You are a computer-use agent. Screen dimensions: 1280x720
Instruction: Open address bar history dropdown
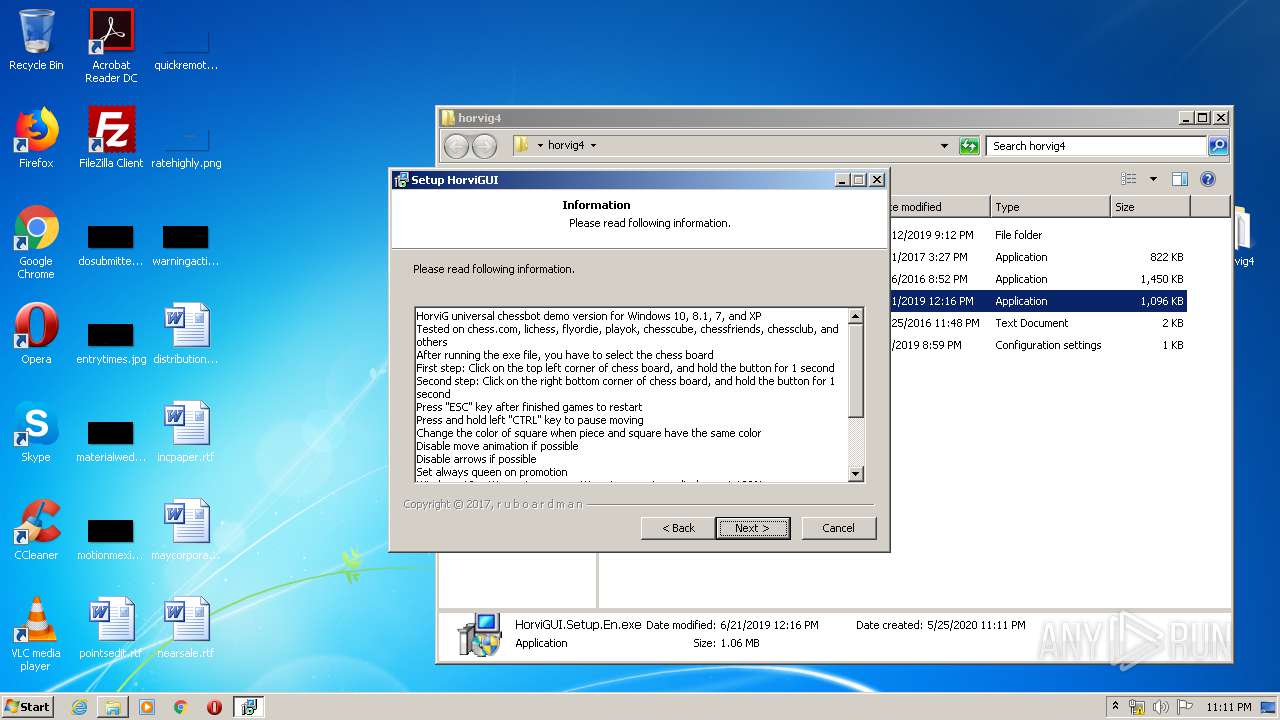(944, 146)
